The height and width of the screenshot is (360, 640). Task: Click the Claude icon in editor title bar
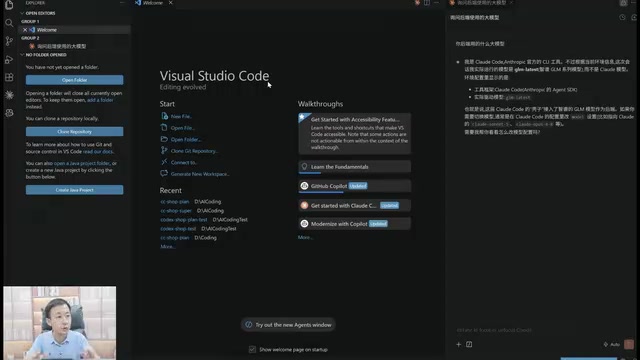pos(417,3)
